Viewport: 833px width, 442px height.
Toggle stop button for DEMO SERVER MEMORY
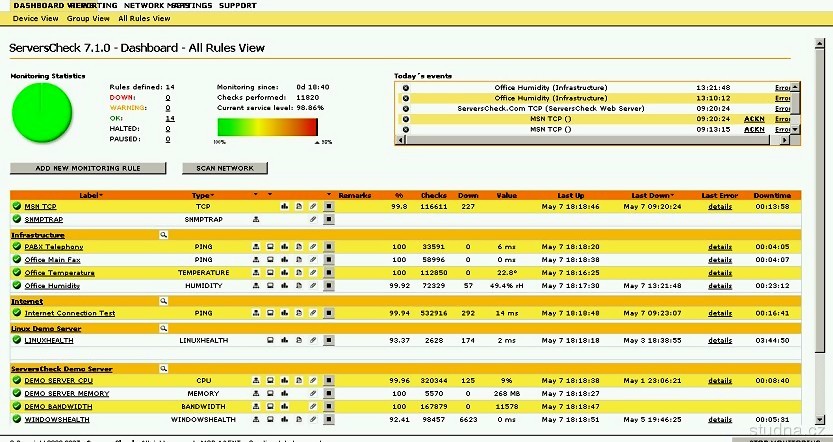[329, 394]
